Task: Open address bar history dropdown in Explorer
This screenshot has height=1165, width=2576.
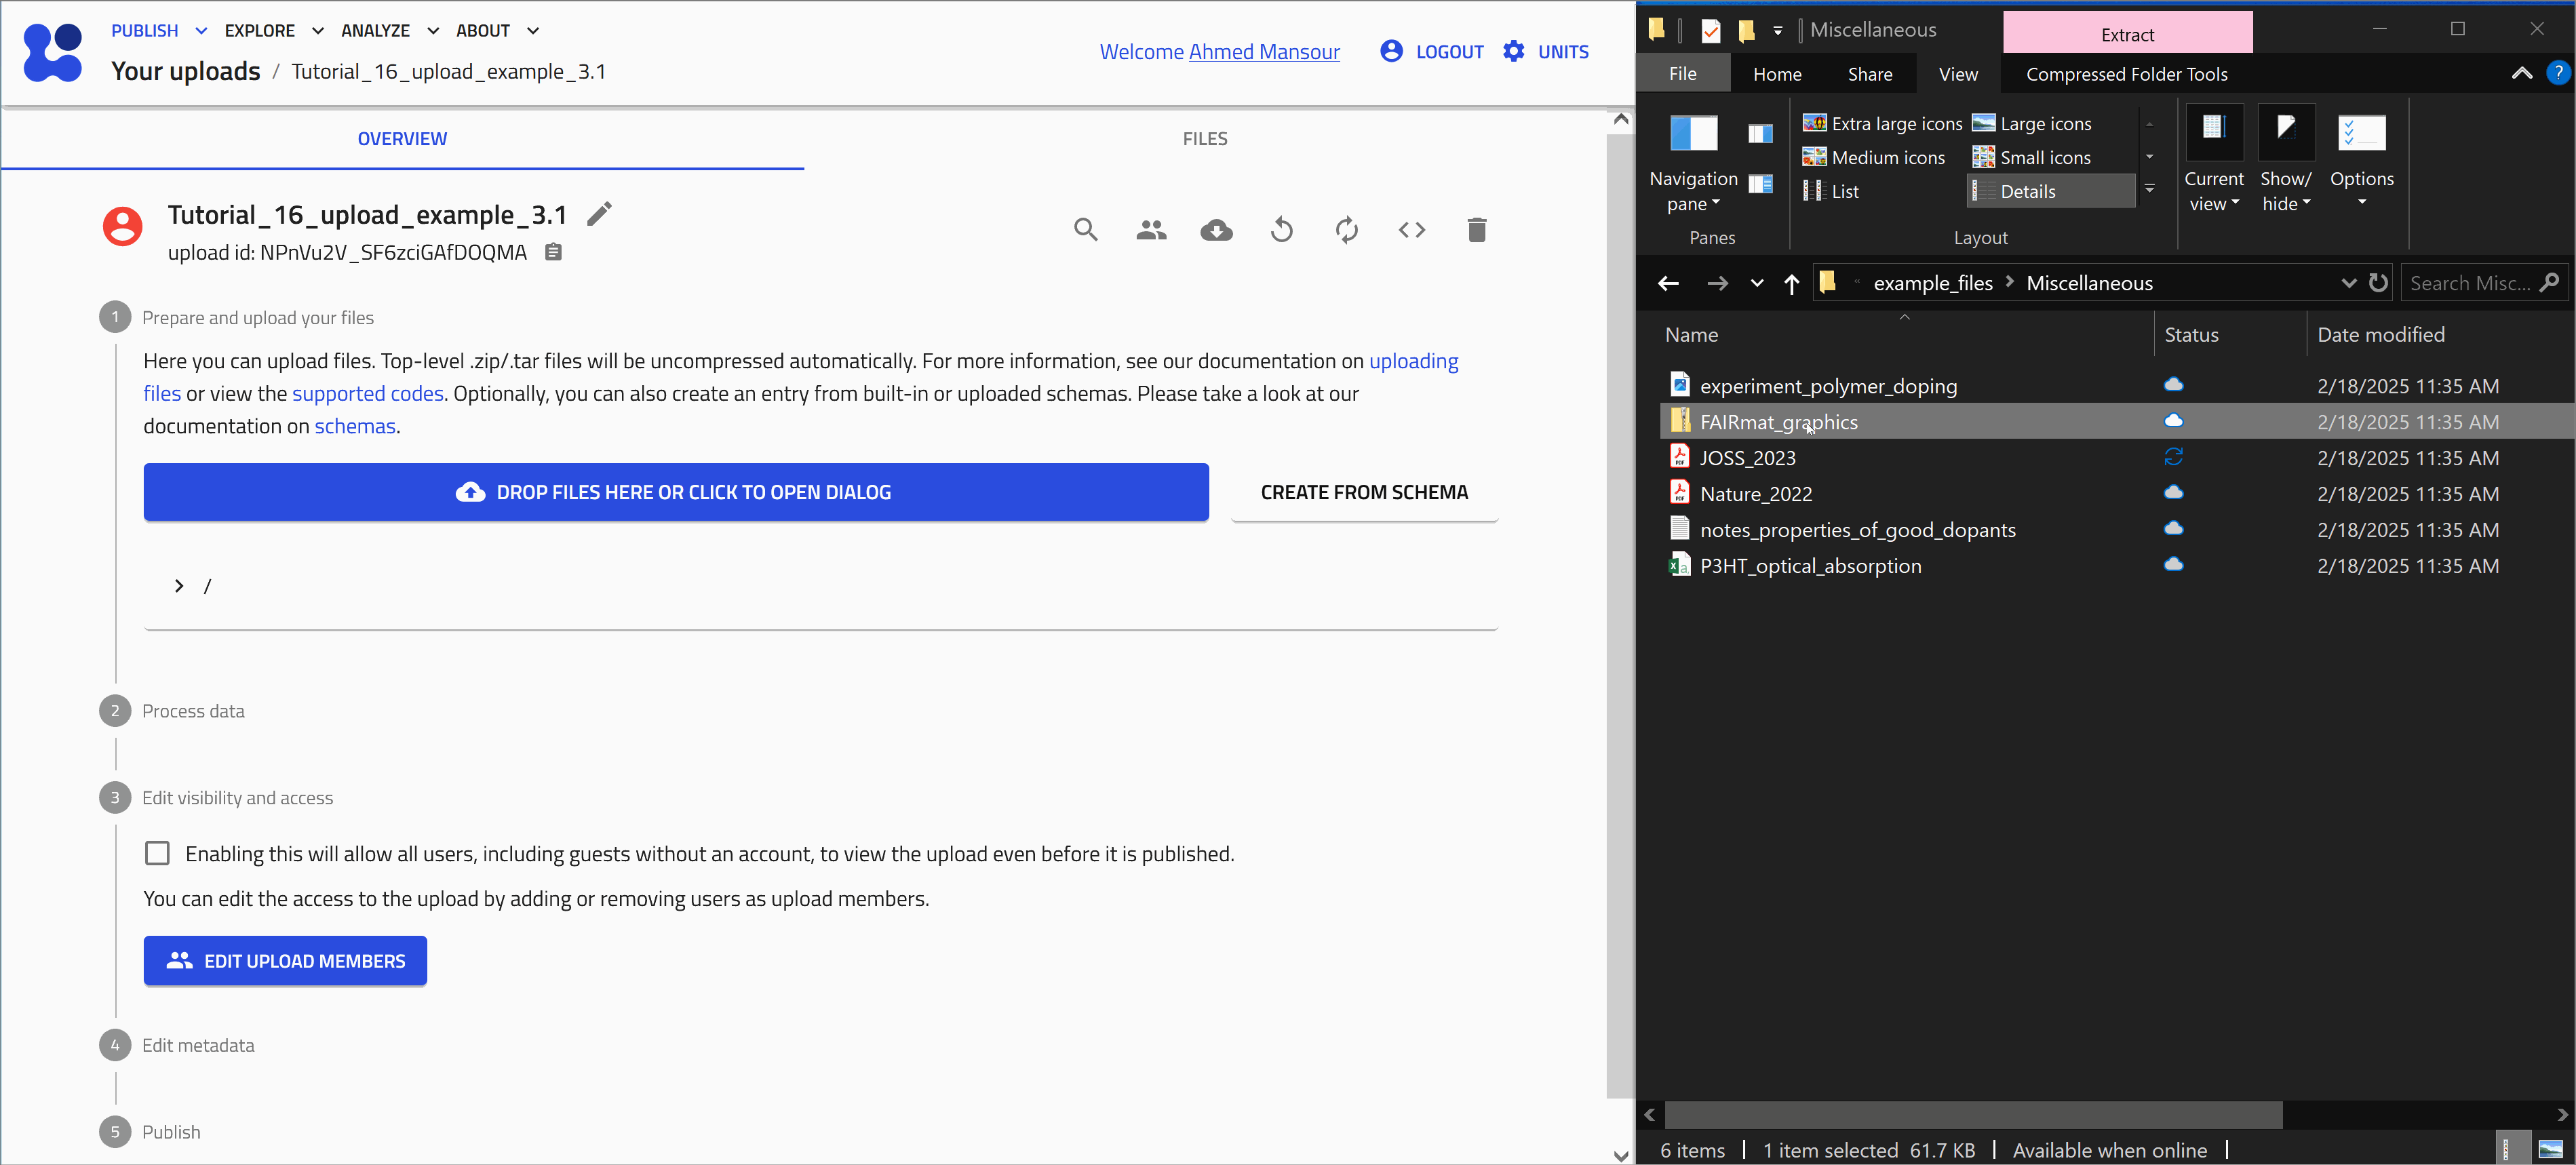Action: coord(2348,283)
